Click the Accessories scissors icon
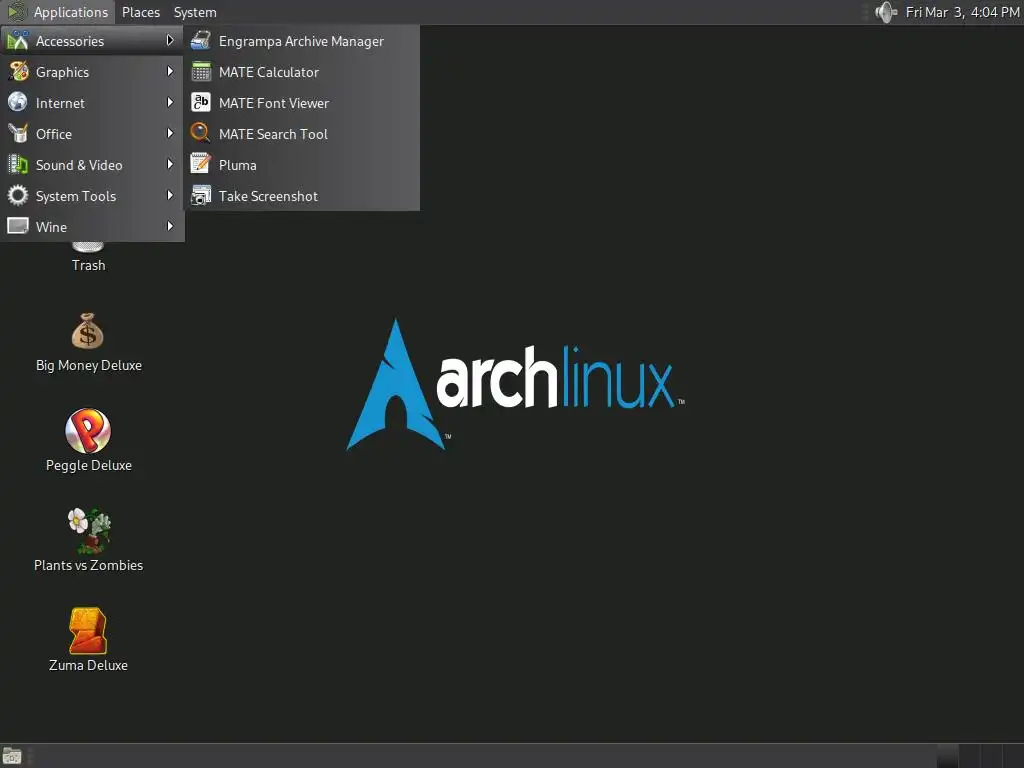 pos(18,40)
